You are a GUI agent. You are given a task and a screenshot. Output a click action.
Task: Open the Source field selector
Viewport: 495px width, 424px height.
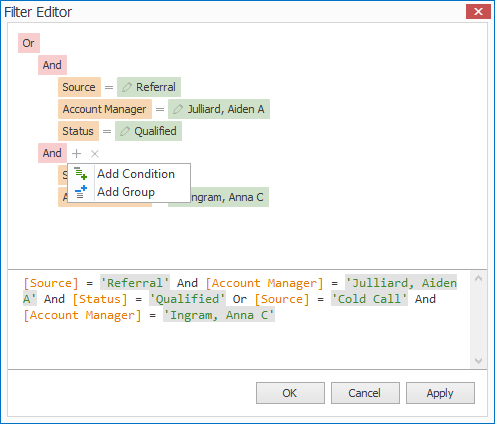pyautogui.click(x=79, y=87)
